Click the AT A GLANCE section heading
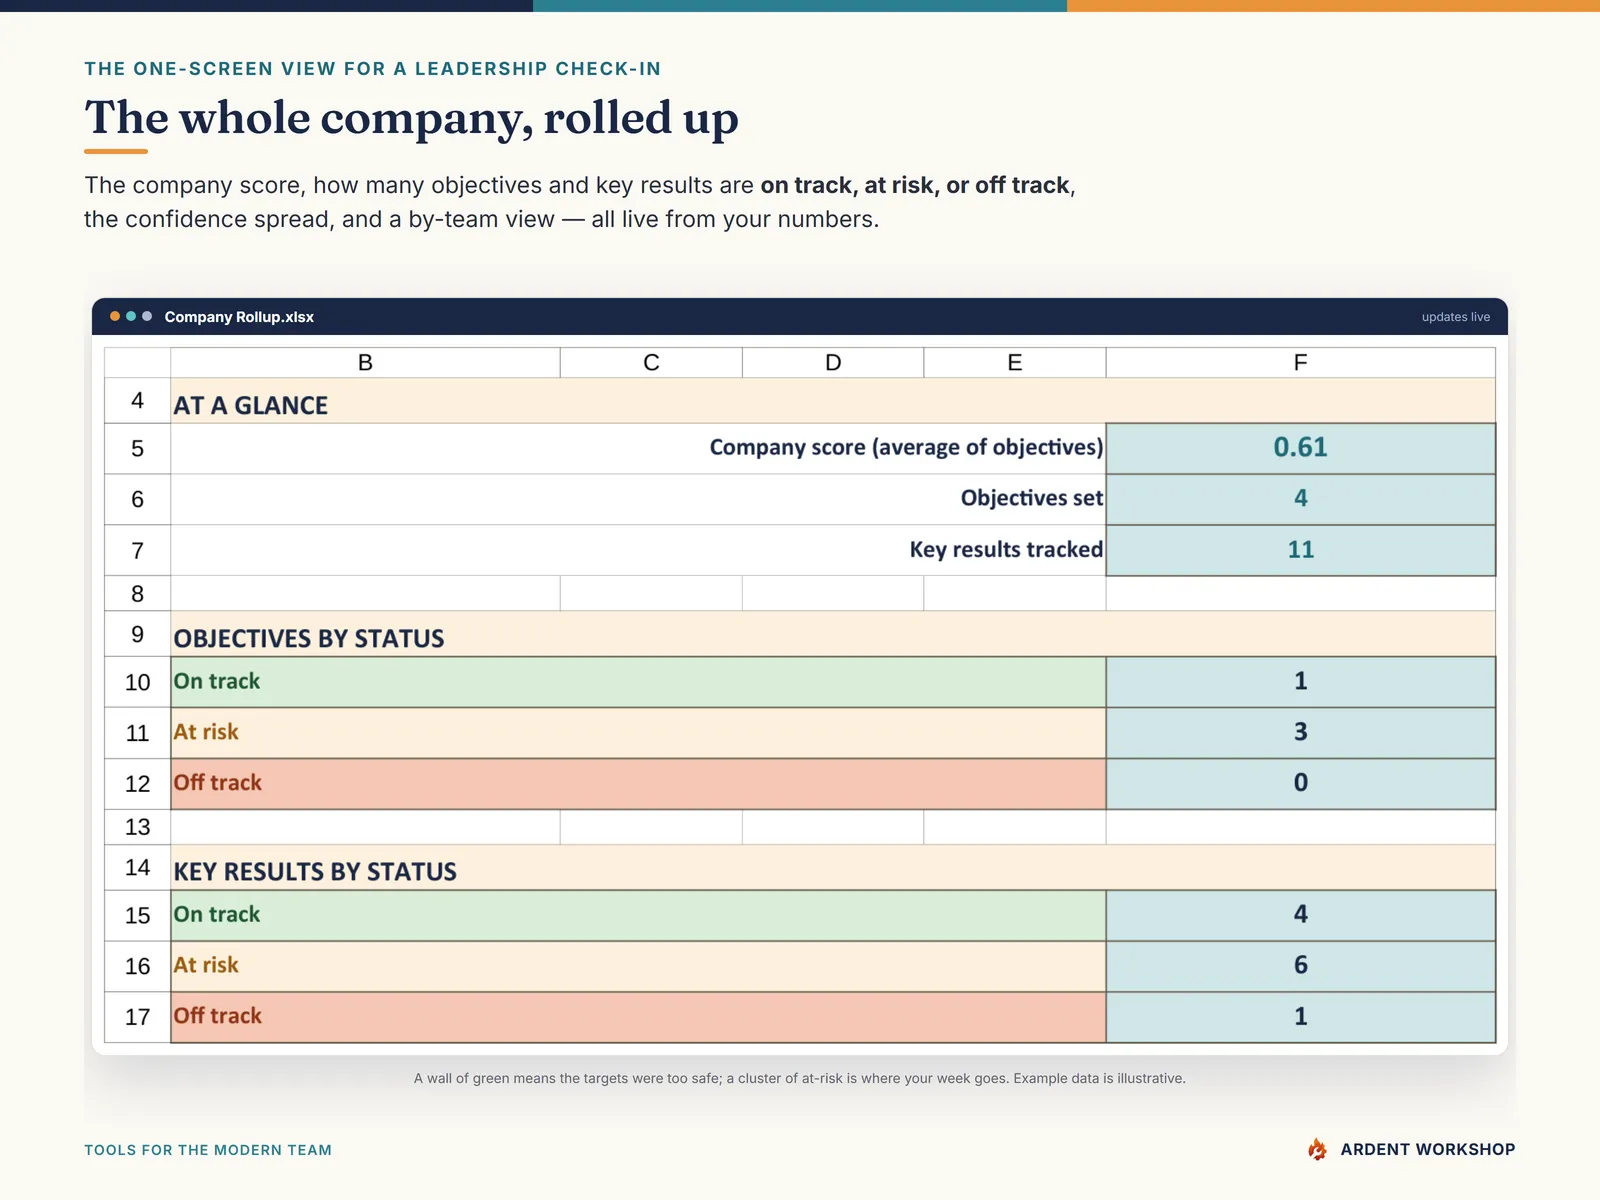The image size is (1600, 1200). [251, 405]
